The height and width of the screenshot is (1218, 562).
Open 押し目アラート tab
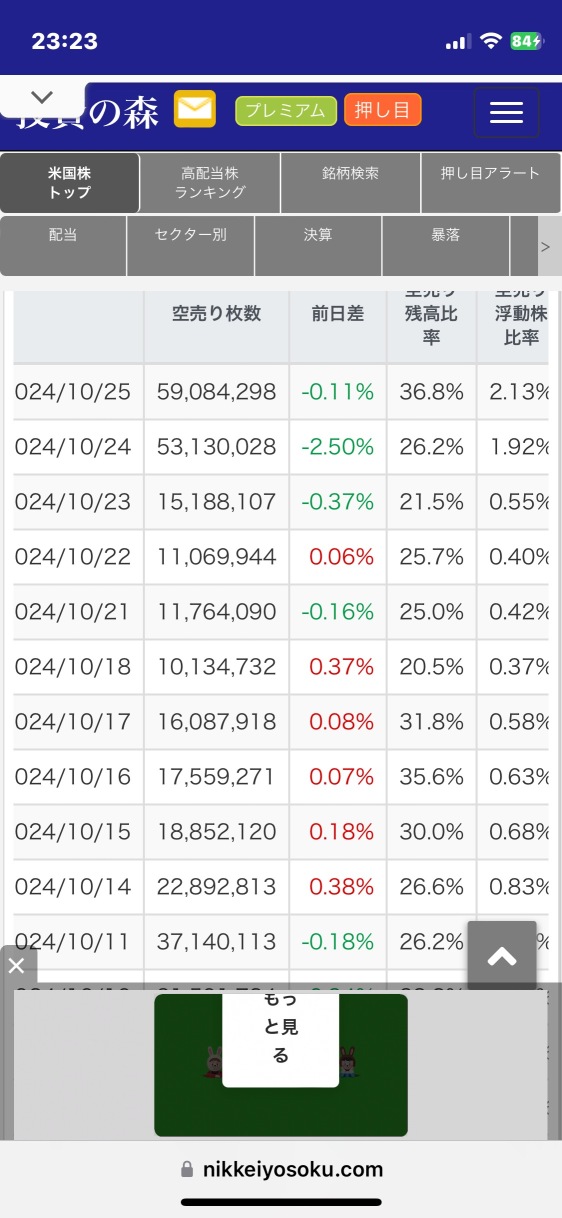click(x=491, y=183)
